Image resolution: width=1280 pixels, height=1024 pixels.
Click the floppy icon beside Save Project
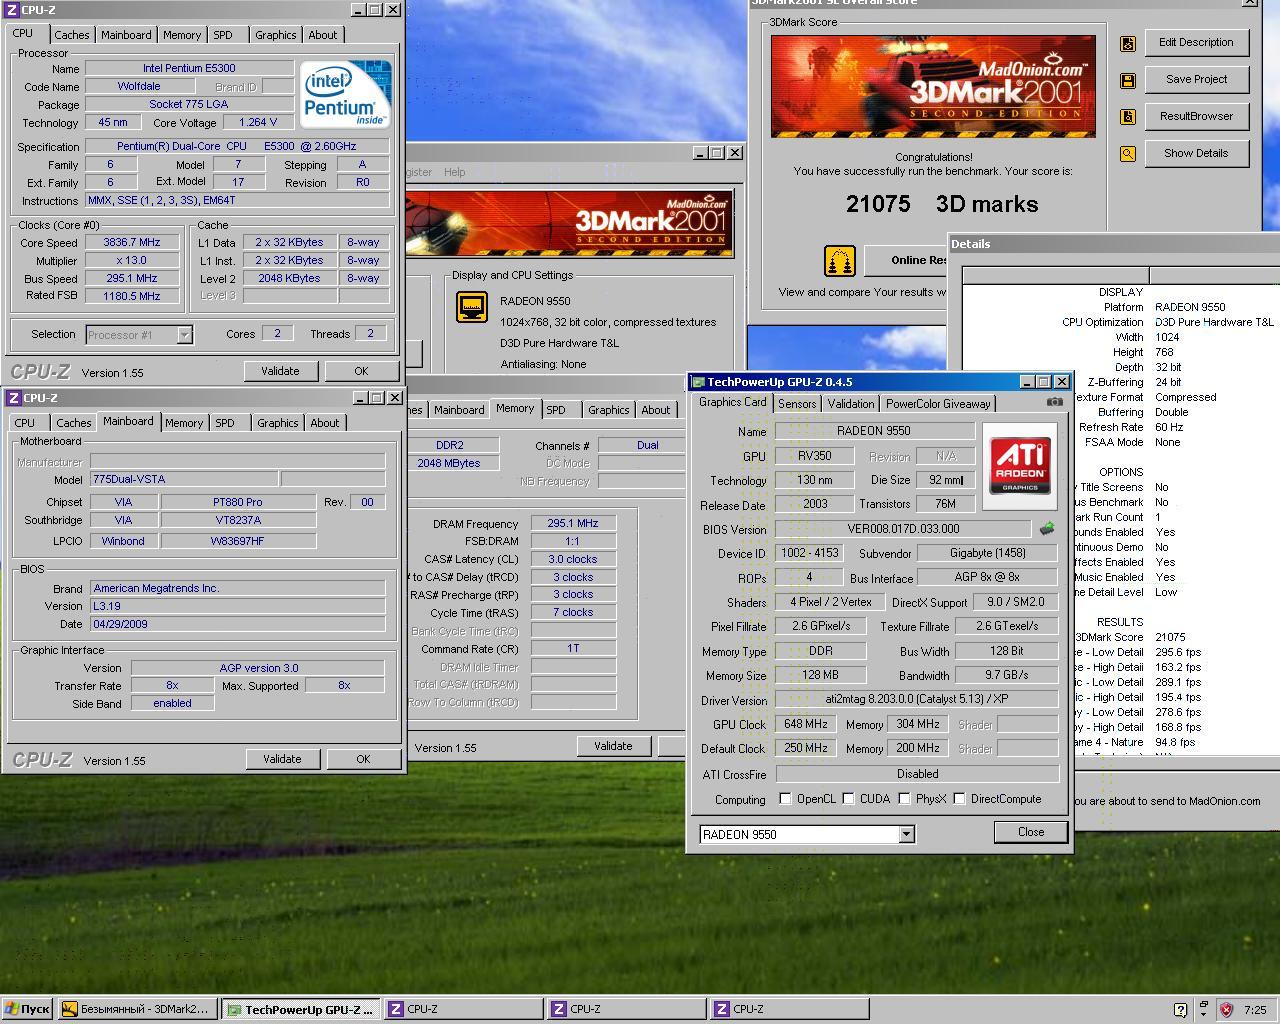pos(1128,80)
